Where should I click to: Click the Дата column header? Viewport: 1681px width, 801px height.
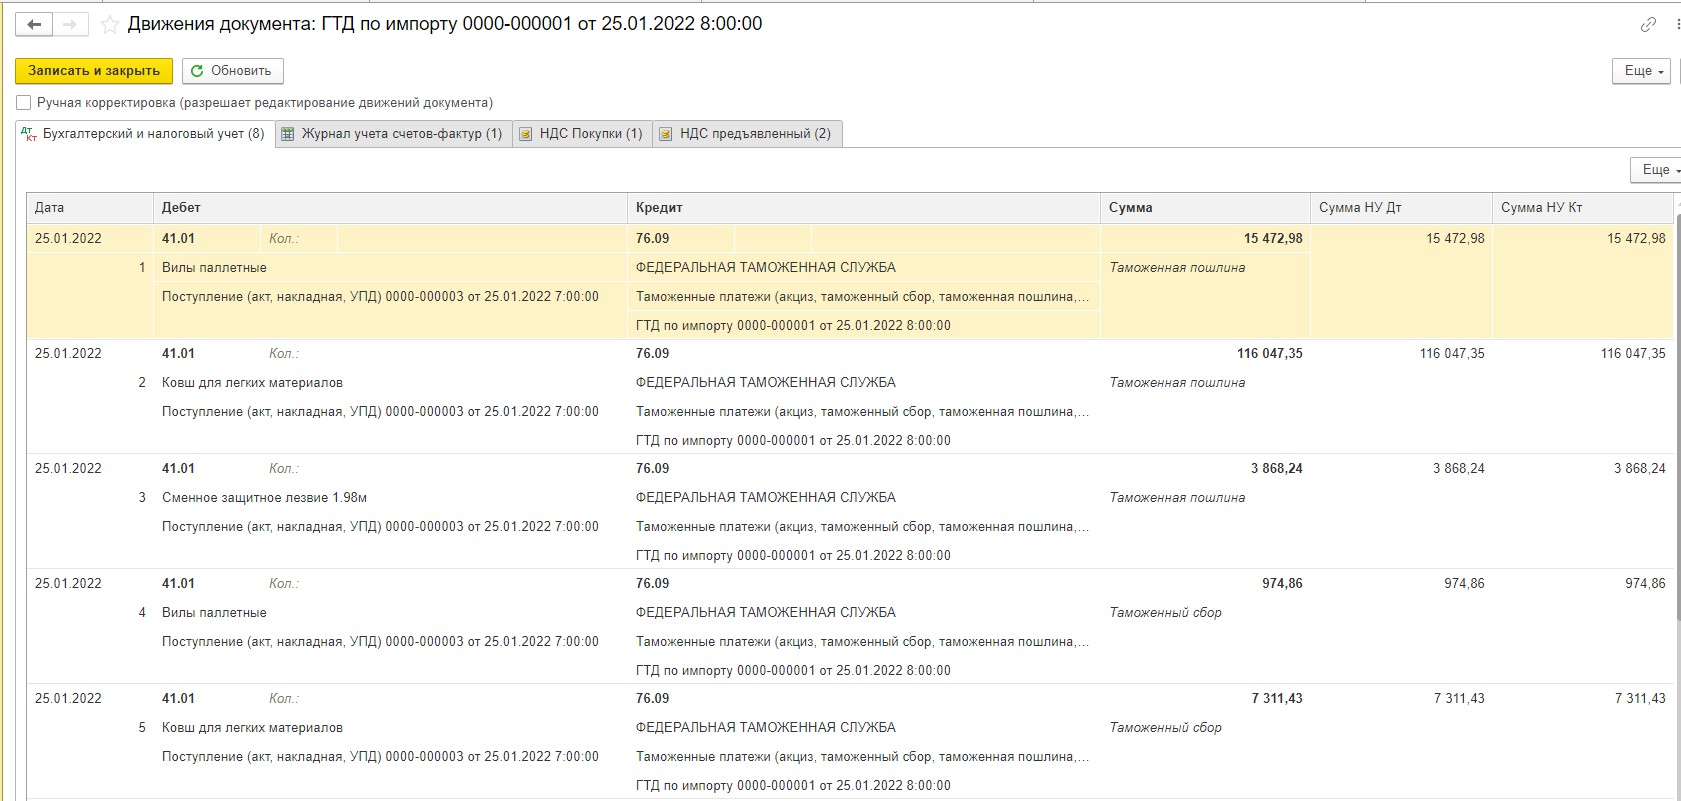(89, 208)
